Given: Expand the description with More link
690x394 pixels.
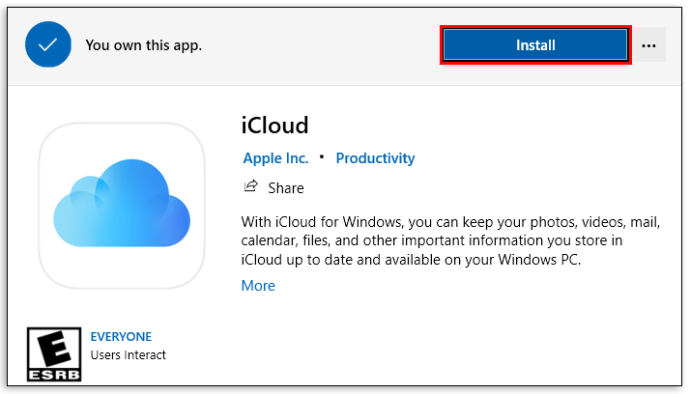Looking at the screenshot, I should point(258,286).
